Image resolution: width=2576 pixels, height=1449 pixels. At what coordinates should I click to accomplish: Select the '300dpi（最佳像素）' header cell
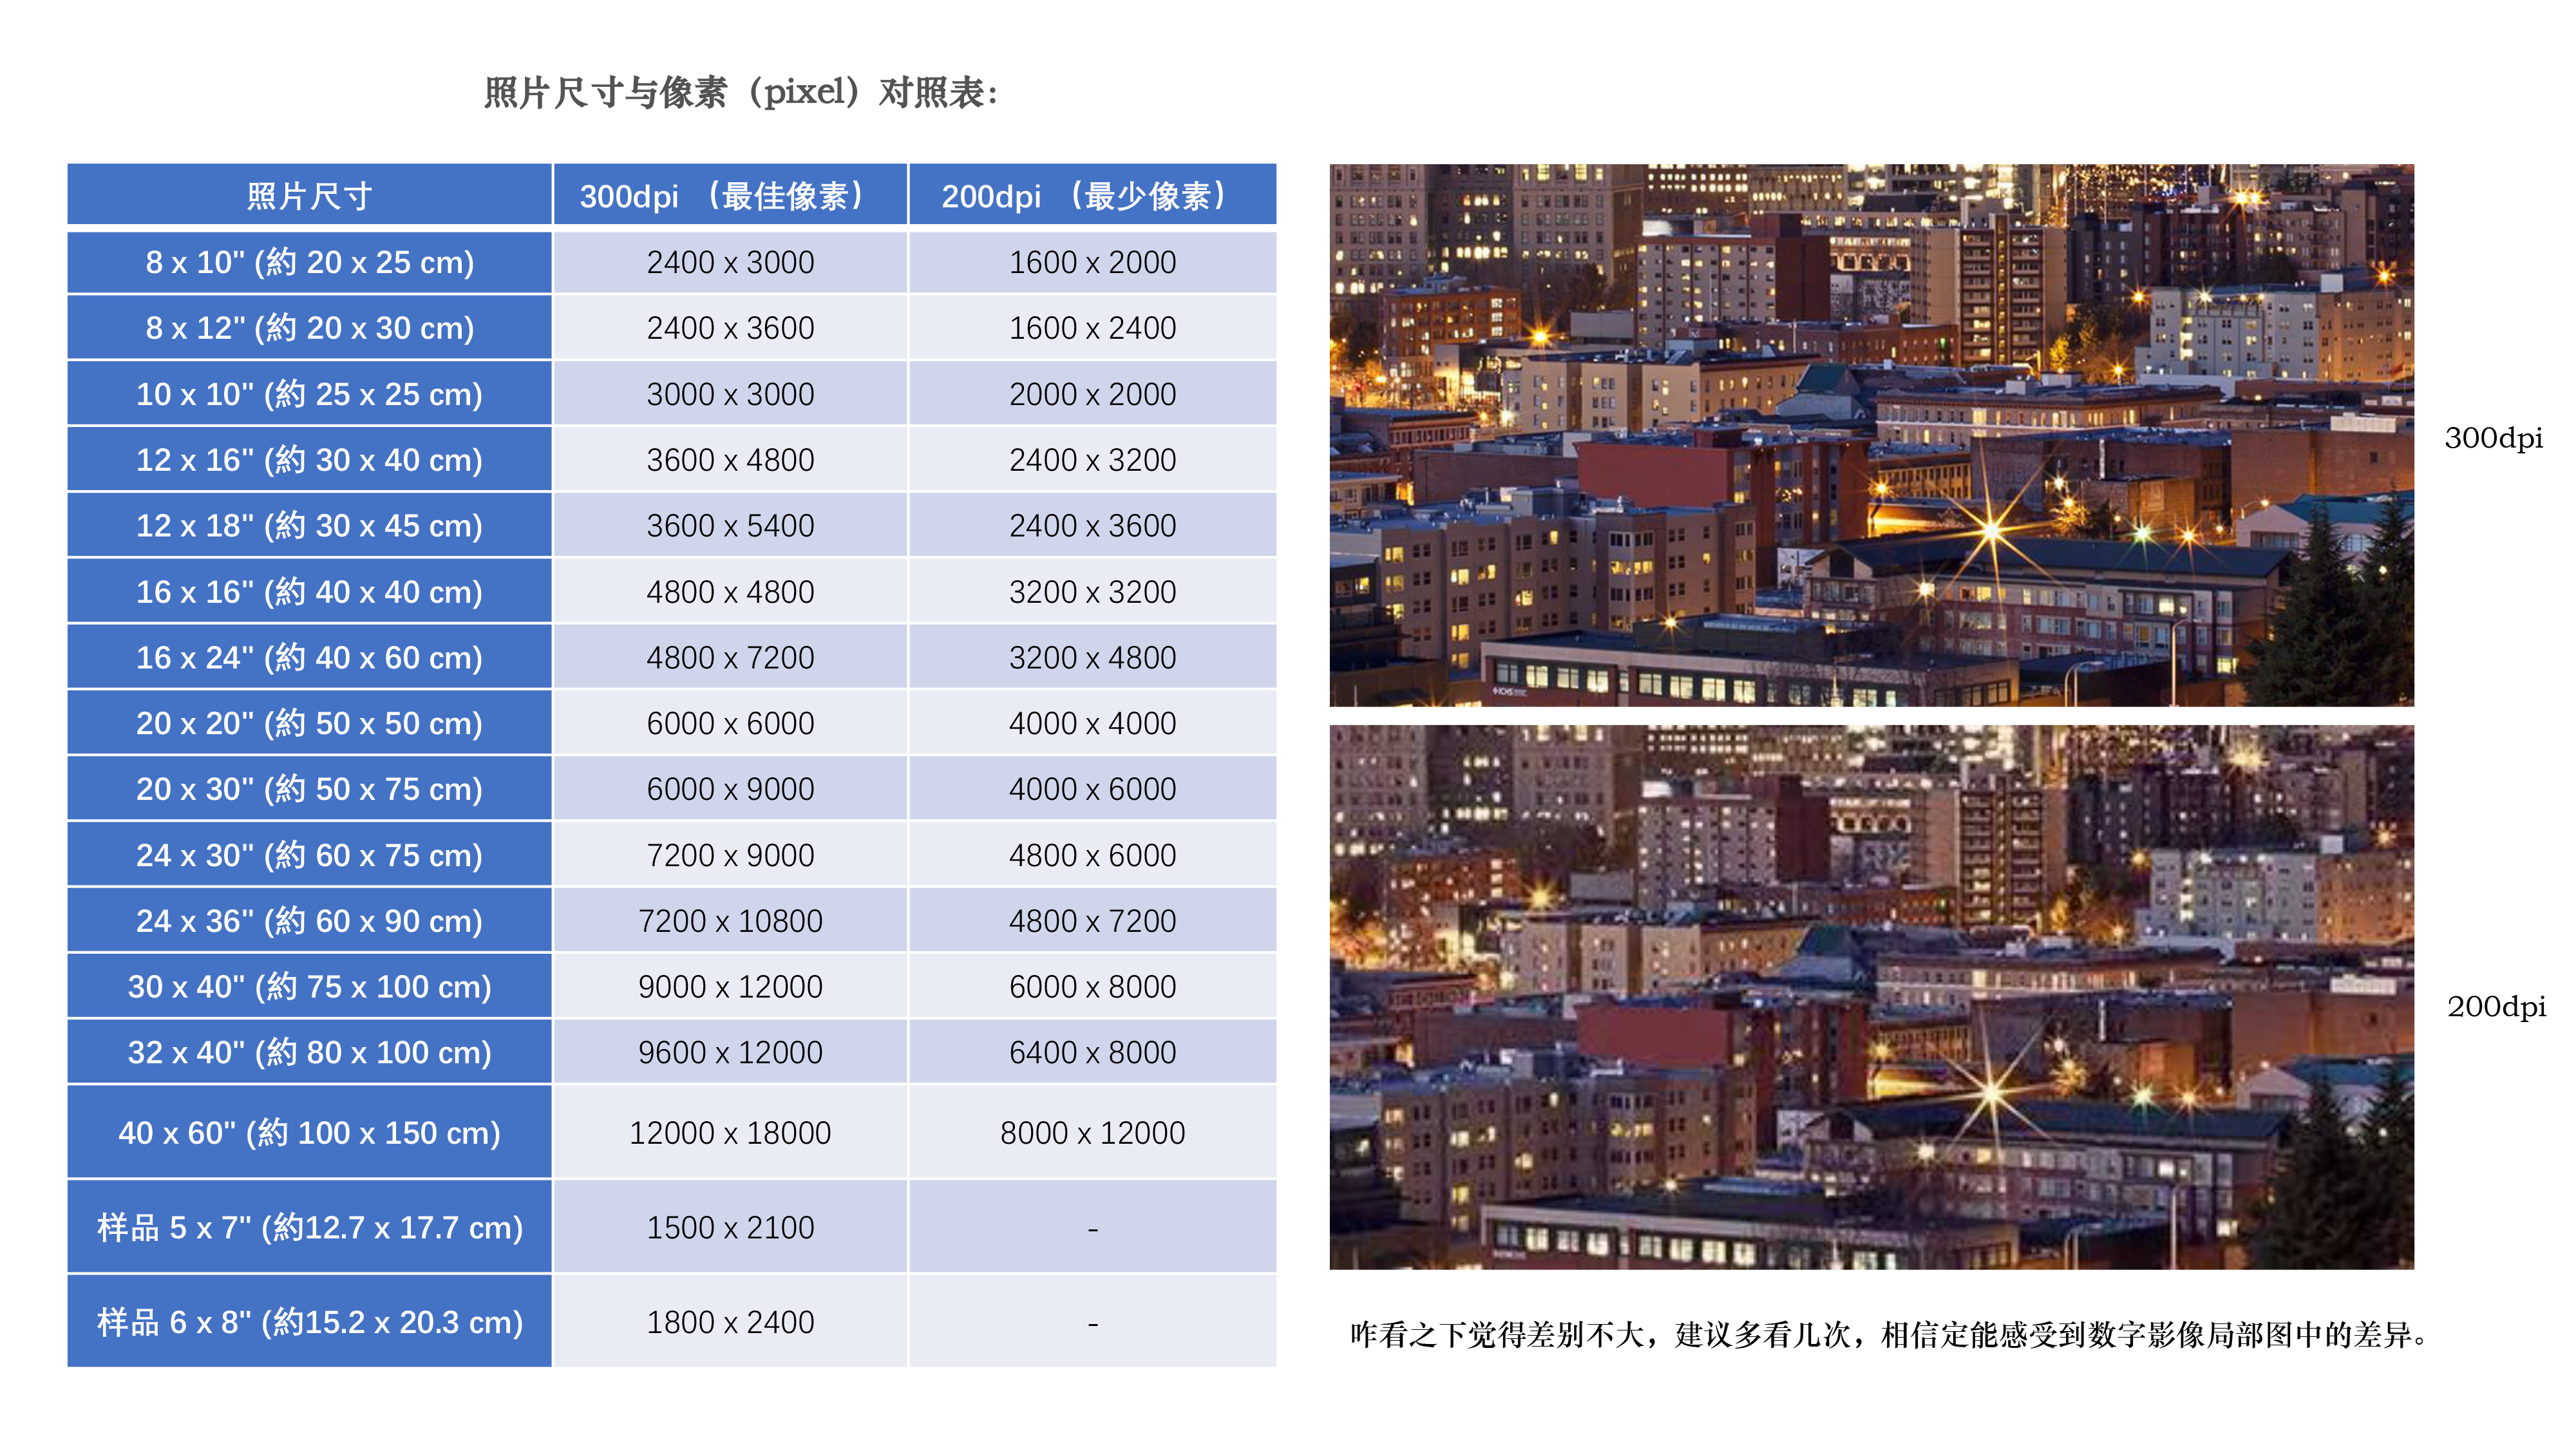click(x=730, y=195)
